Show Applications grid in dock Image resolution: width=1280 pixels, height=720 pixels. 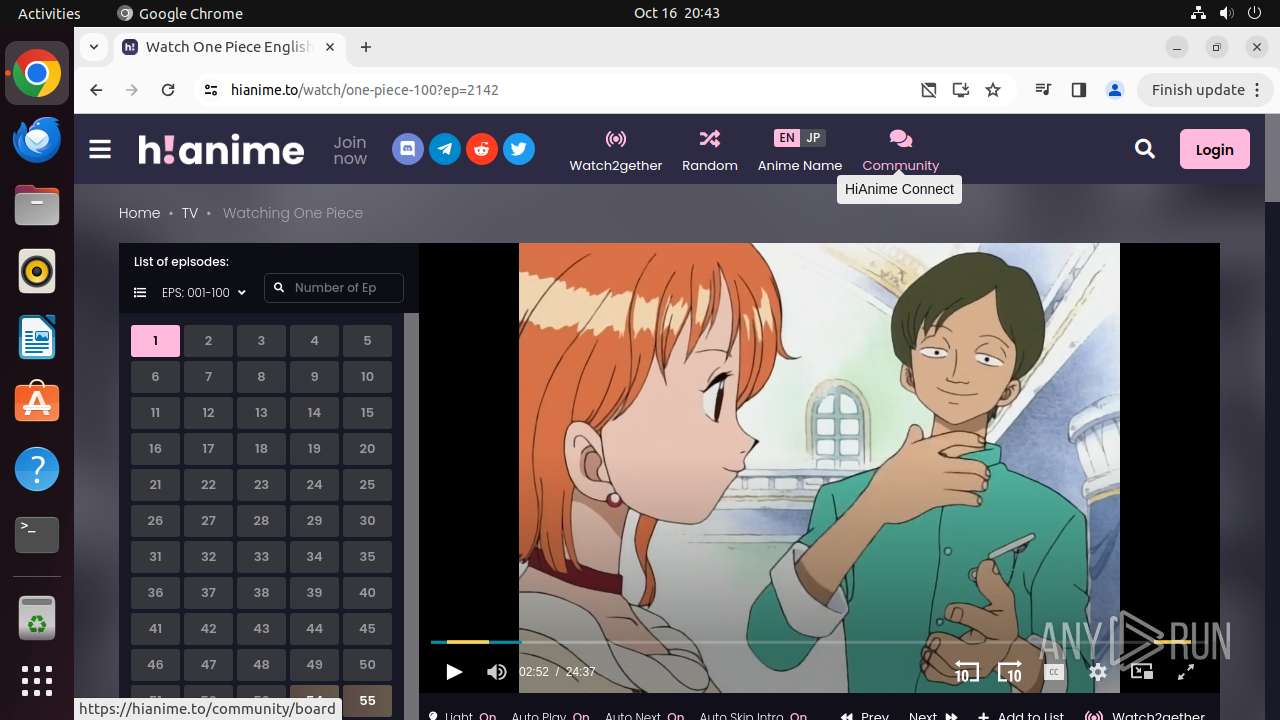click(37, 681)
